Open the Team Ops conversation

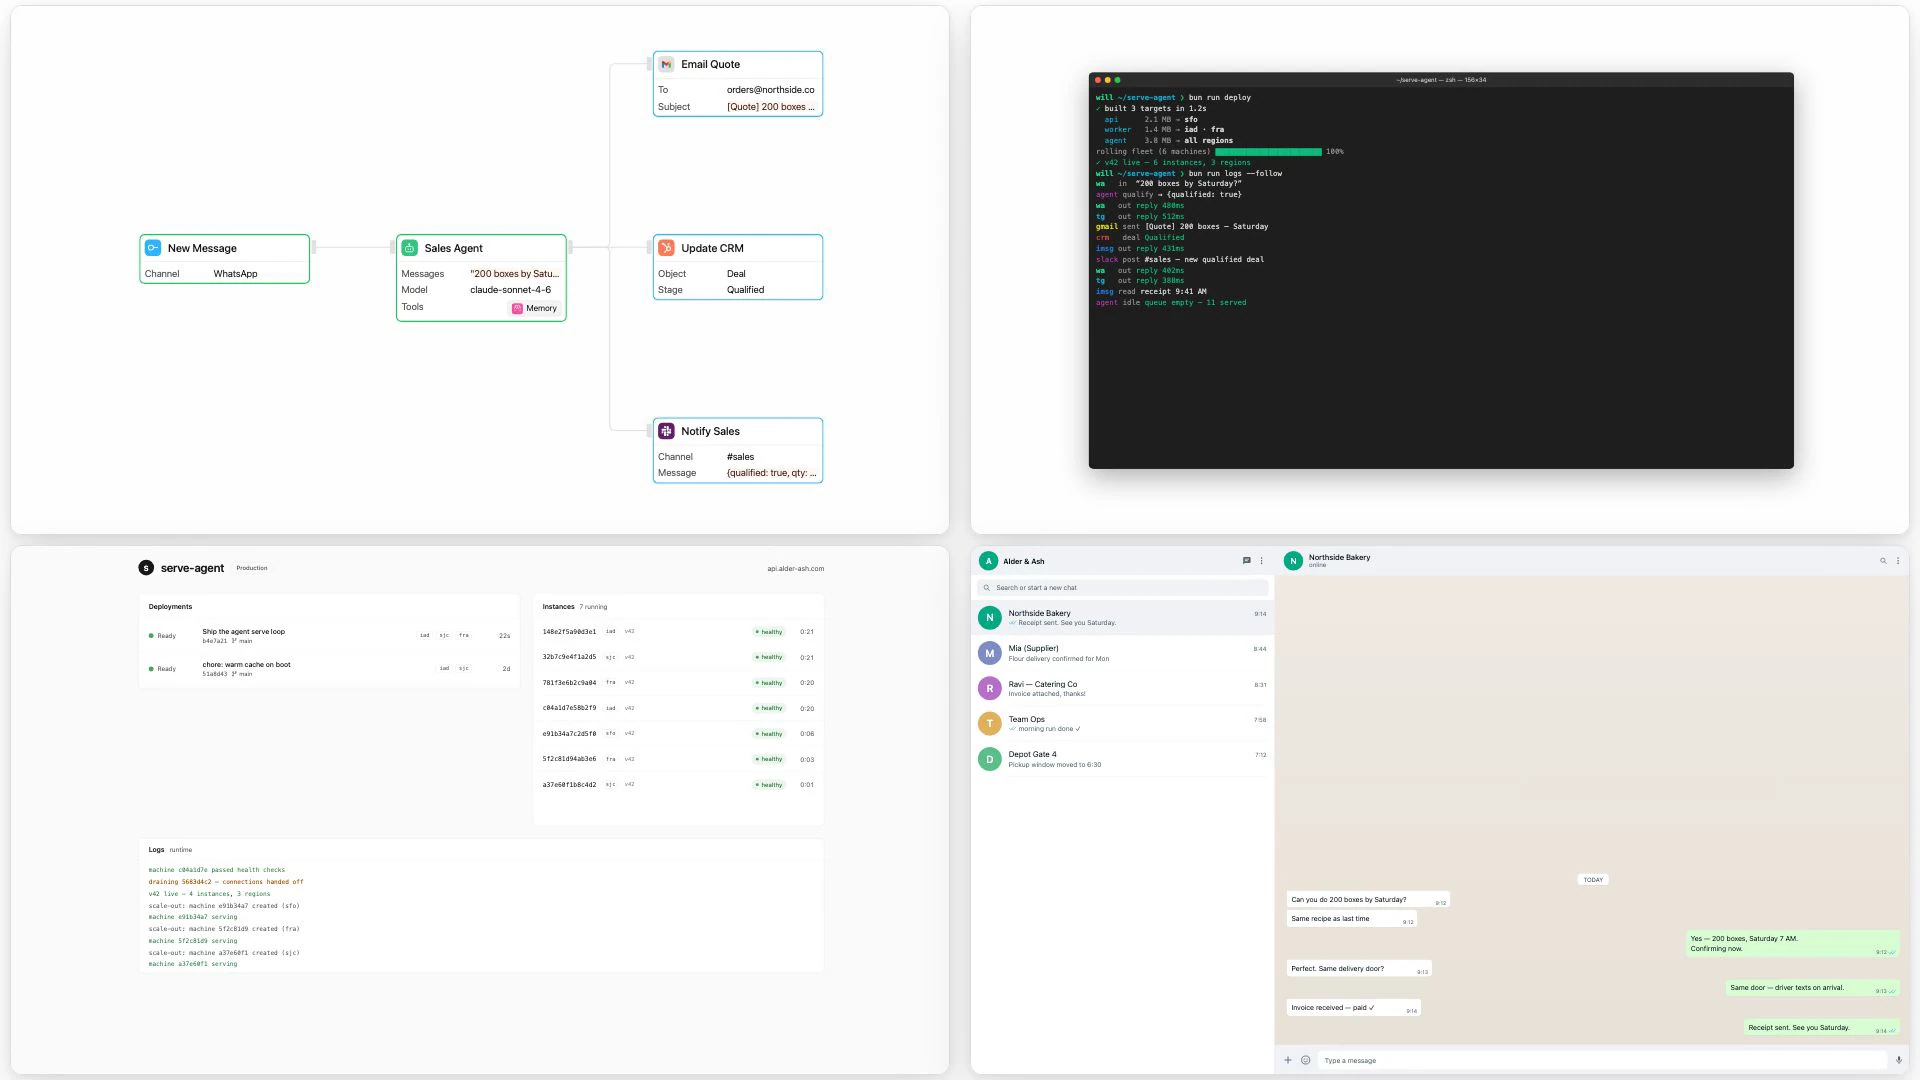[1122, 724]
